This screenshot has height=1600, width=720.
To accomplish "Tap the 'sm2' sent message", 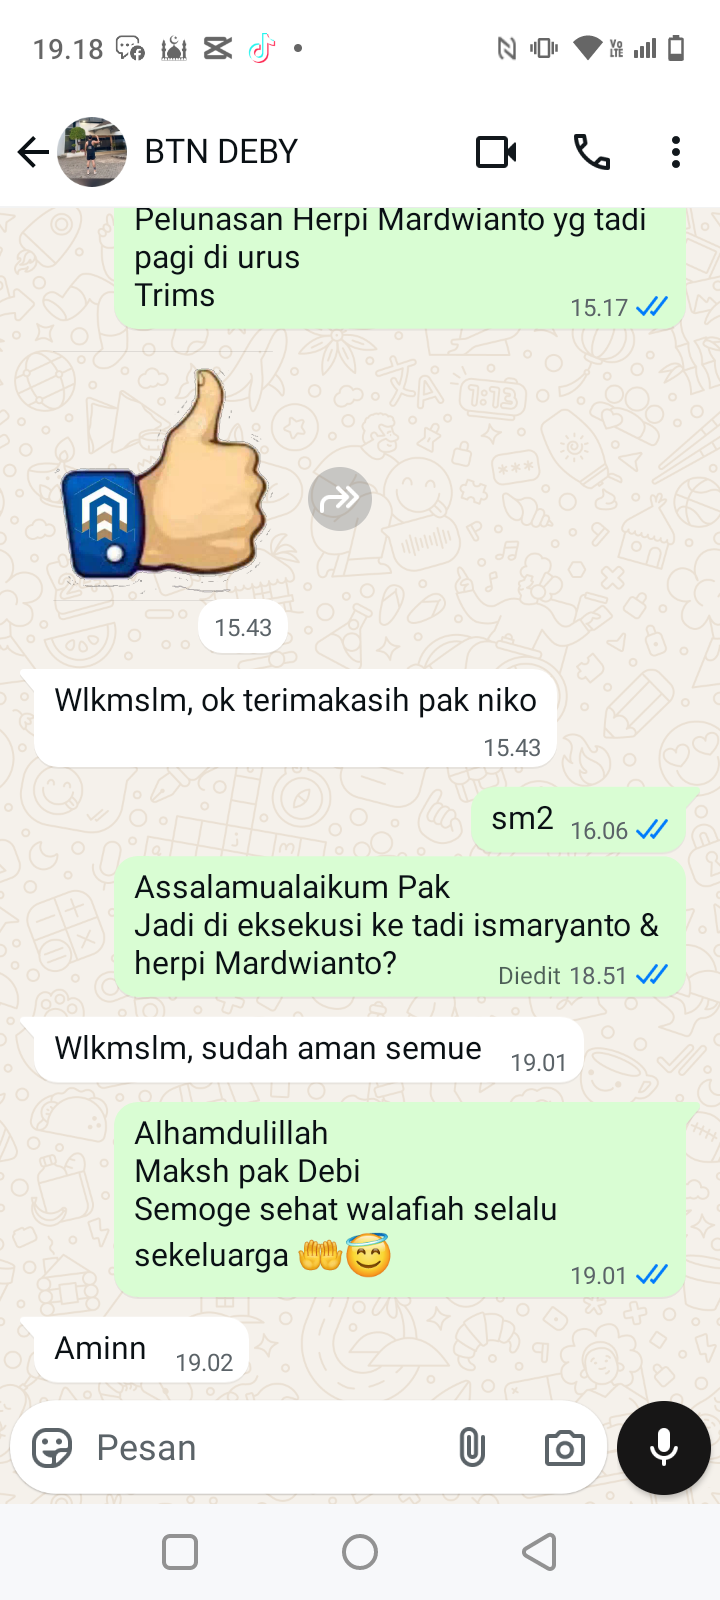I will click(x=580, y=820).
